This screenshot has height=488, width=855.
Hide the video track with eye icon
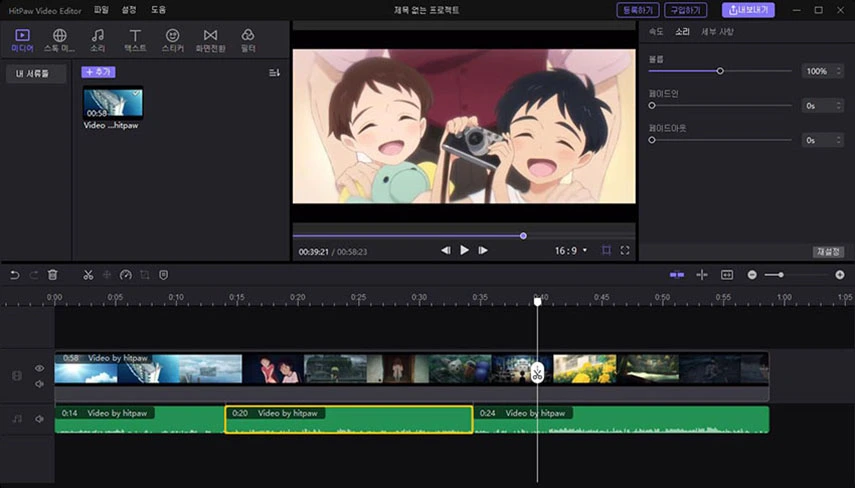pyautogui.click(x=39, y=369)
